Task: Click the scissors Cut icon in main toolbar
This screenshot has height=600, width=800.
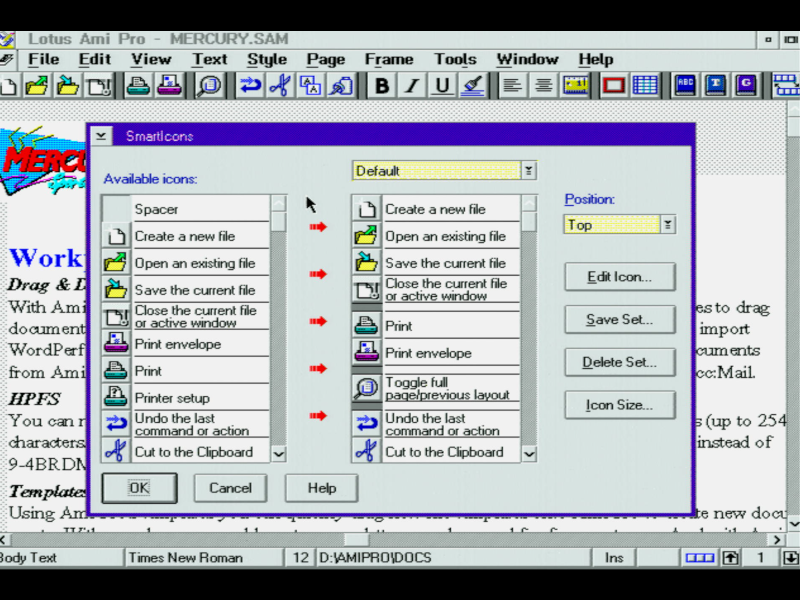Action: pos(280,86)
